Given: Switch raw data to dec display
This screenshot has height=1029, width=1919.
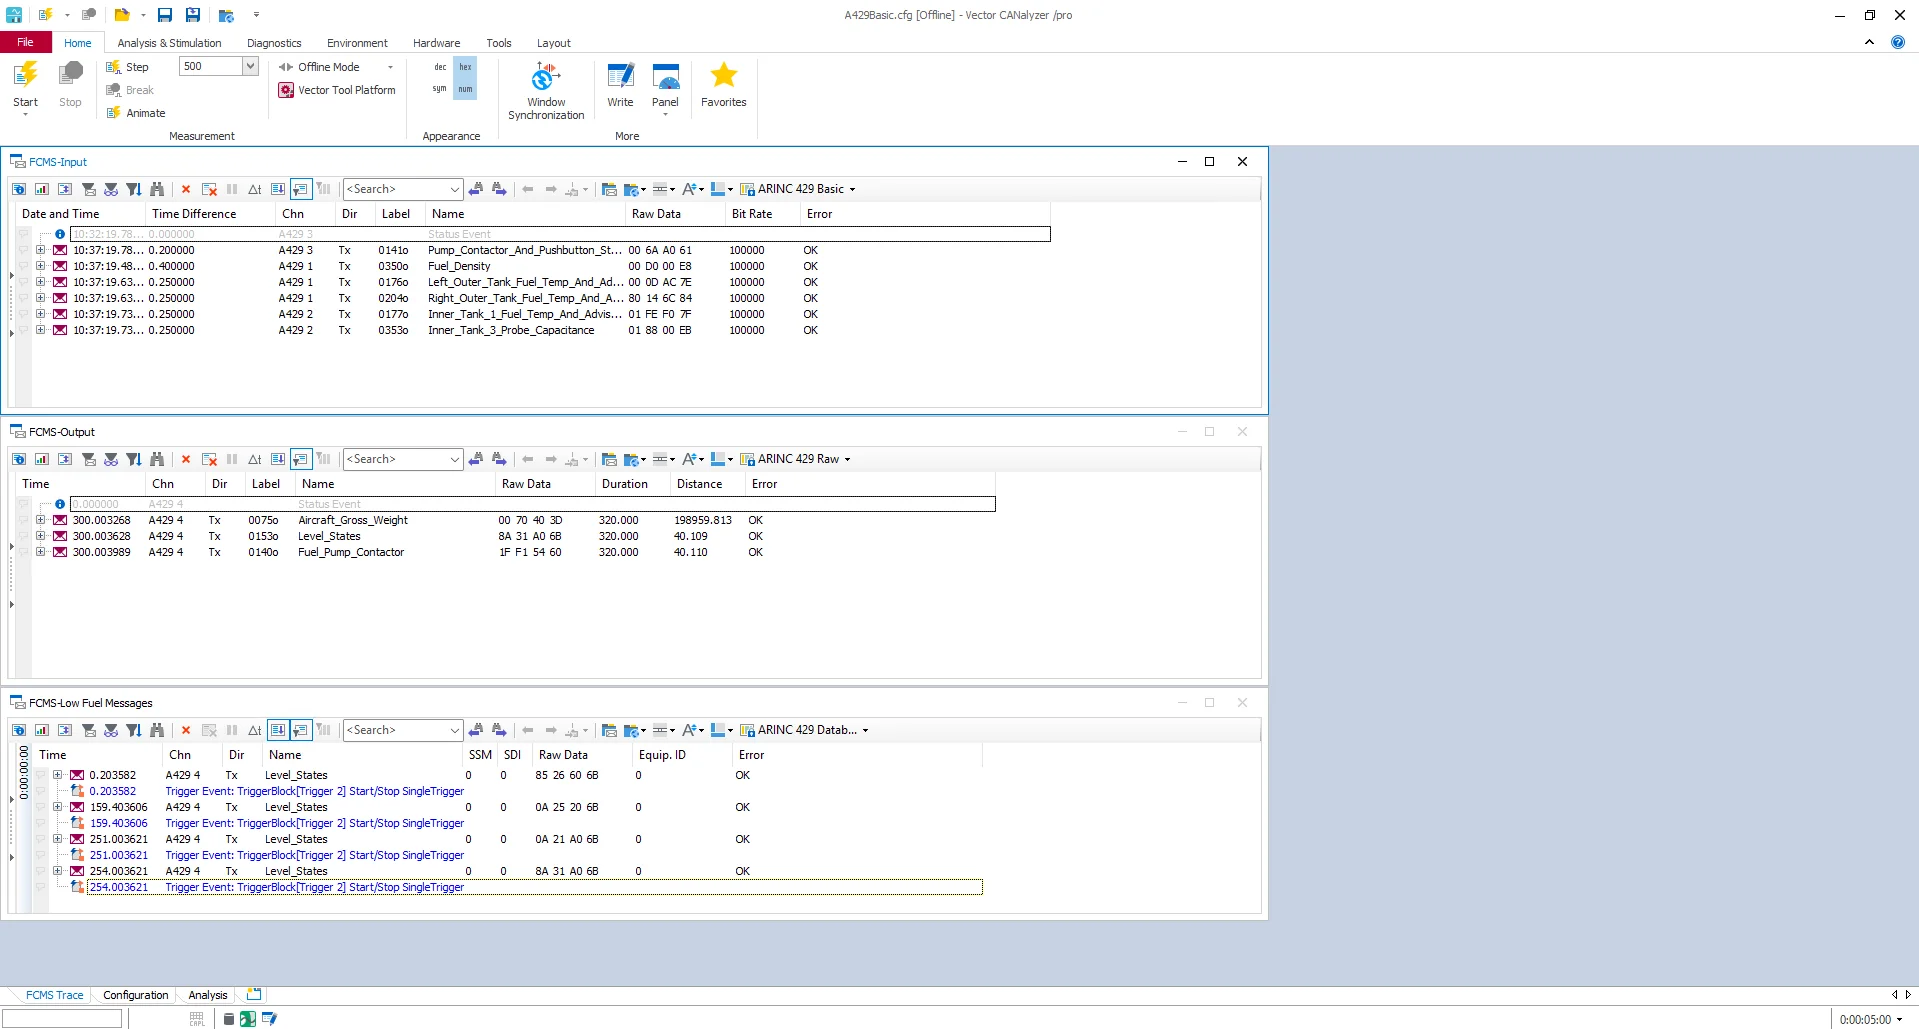Looking at the screenshot, I should (x=439, y=67).
